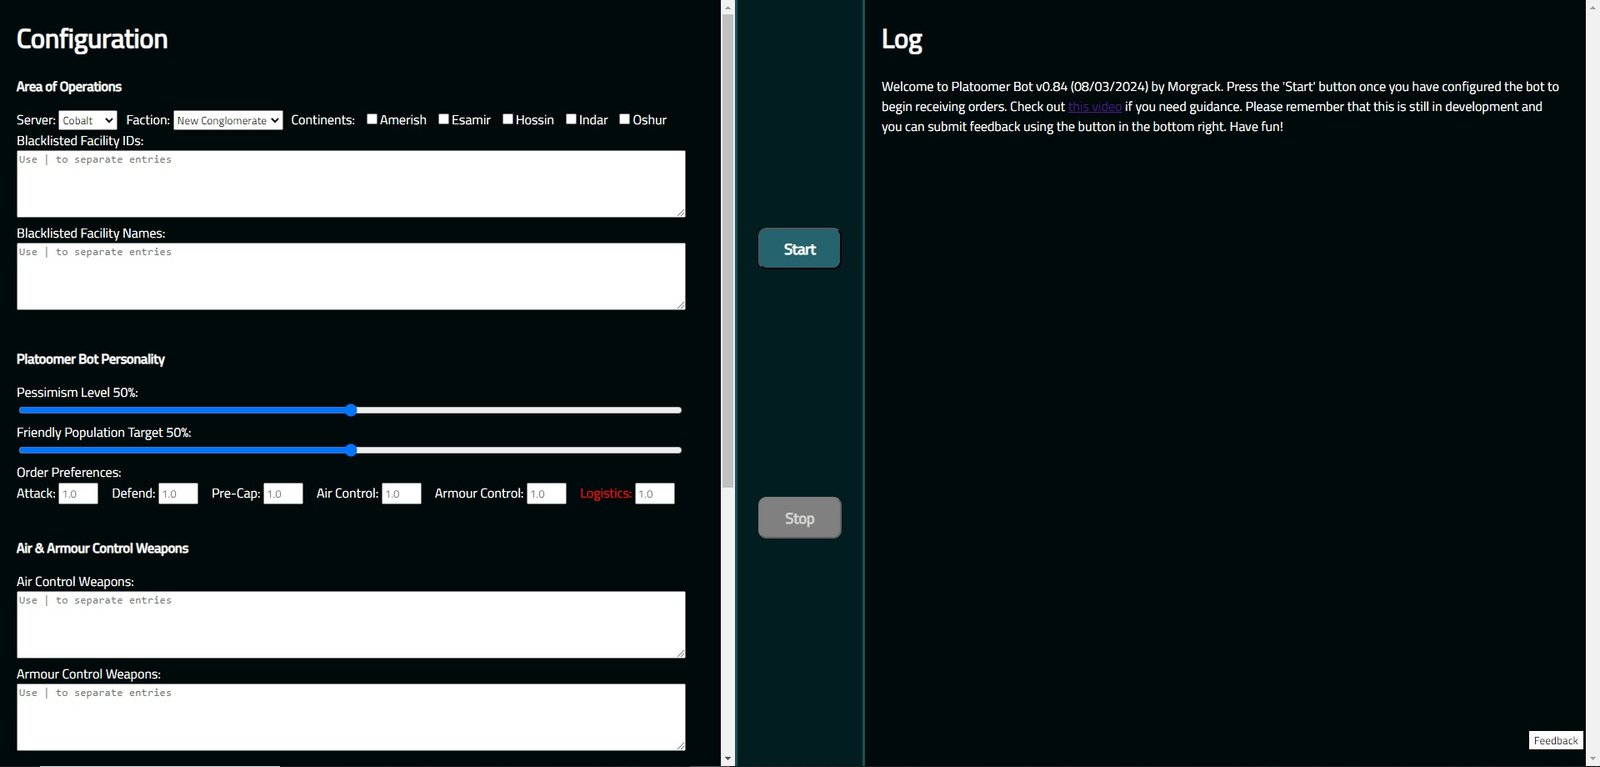Check the Hossin continent box
Image resolution: width=1600 pixels, height=767 pixels.
pos(508,119)
